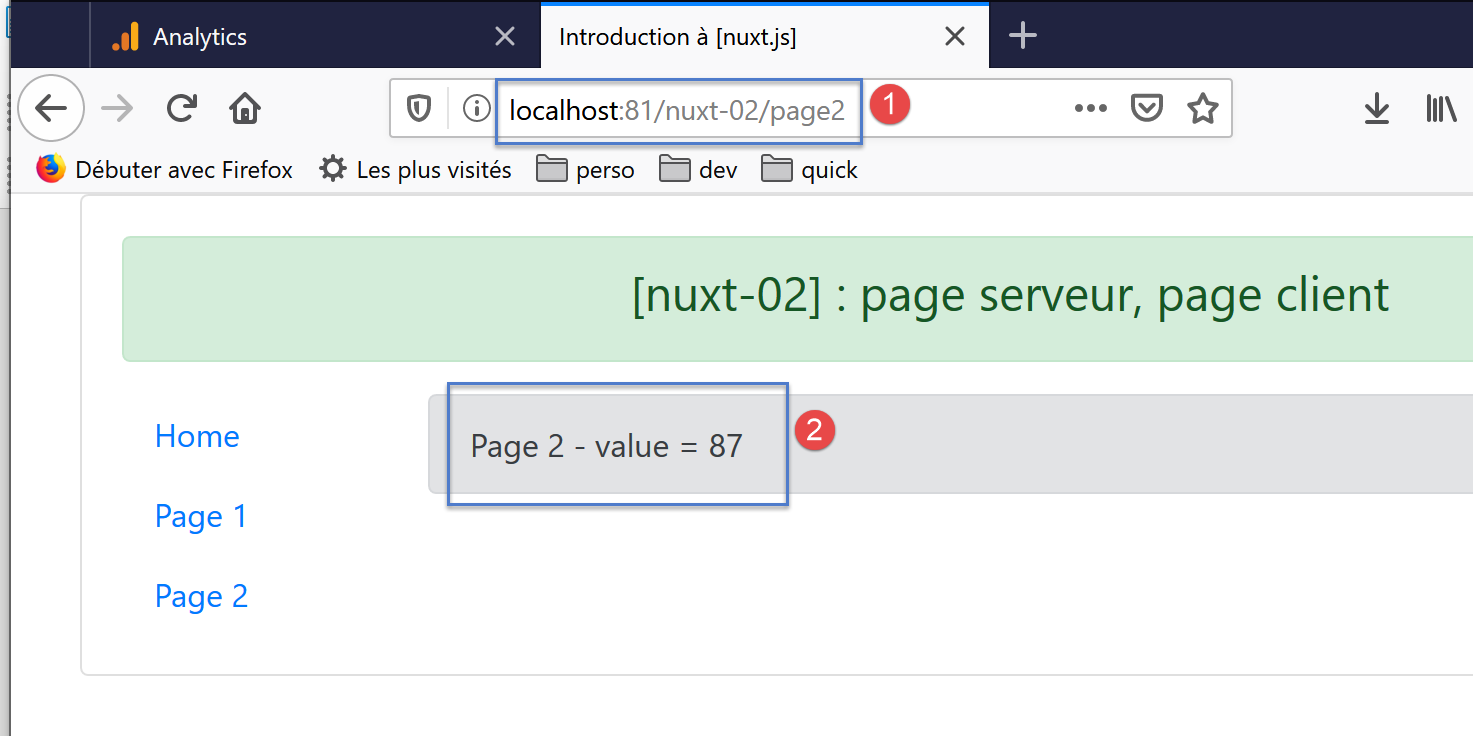Go to the browser home page

(245, 108)
